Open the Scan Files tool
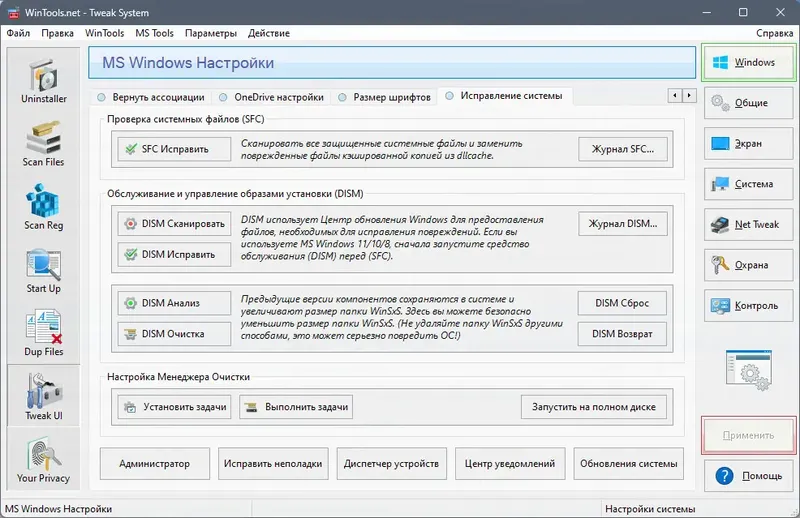The height and width of the screenshot is (518, 800). point(43,144)
